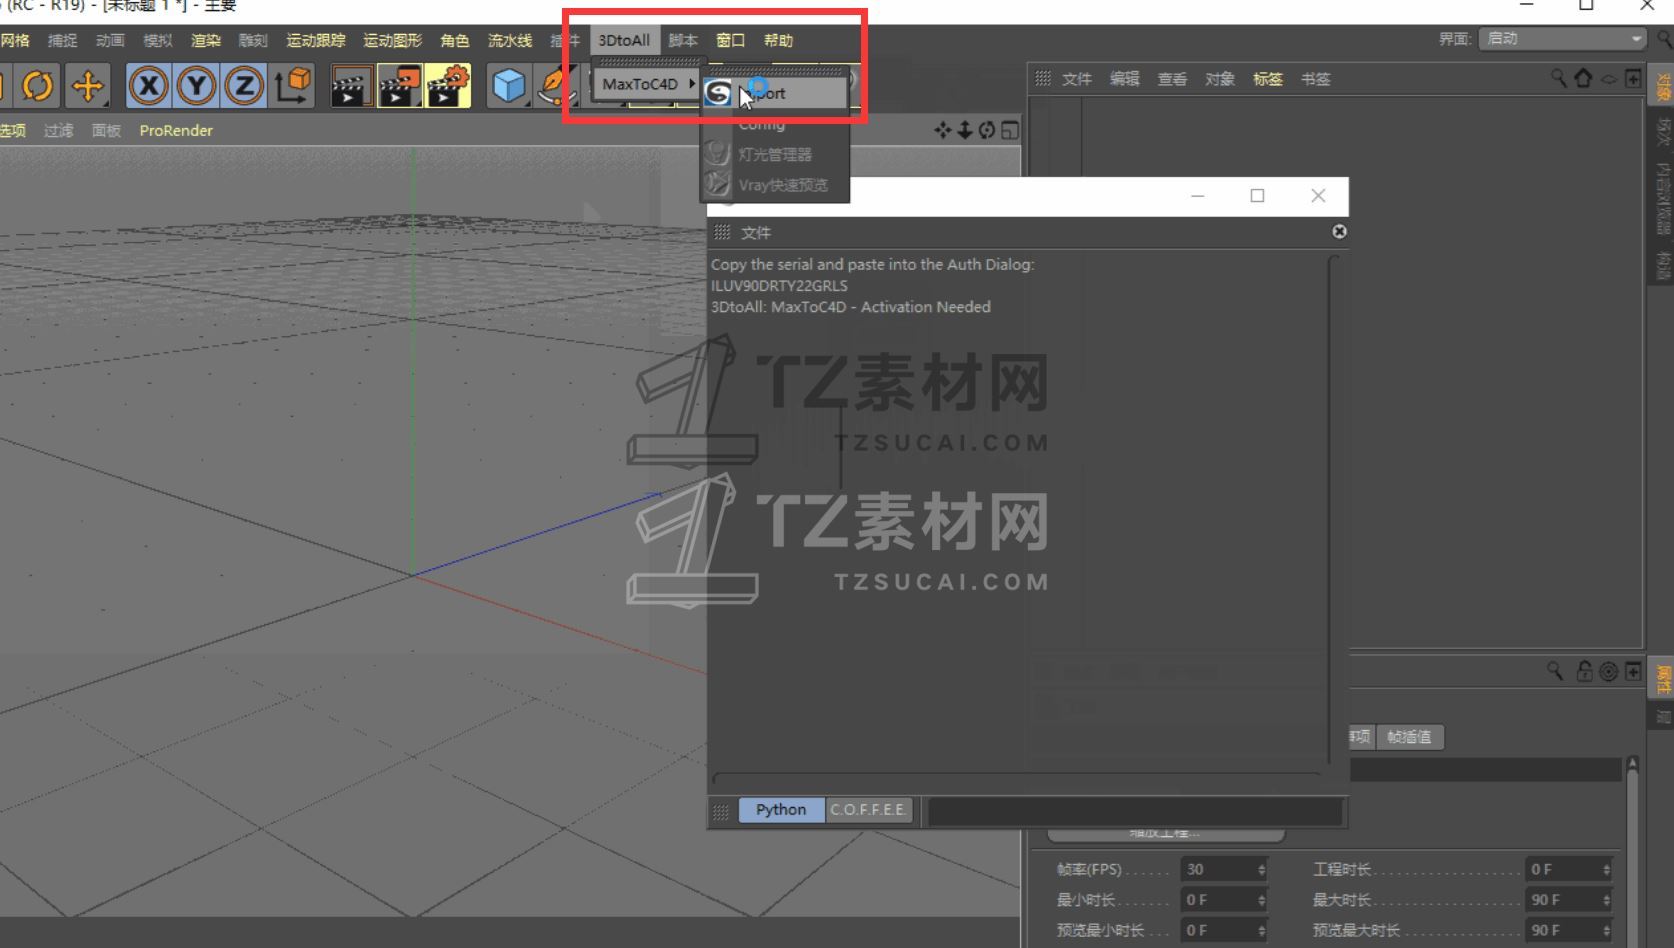Open the 运动跟踪 motion tracker menu

point(316,40)
